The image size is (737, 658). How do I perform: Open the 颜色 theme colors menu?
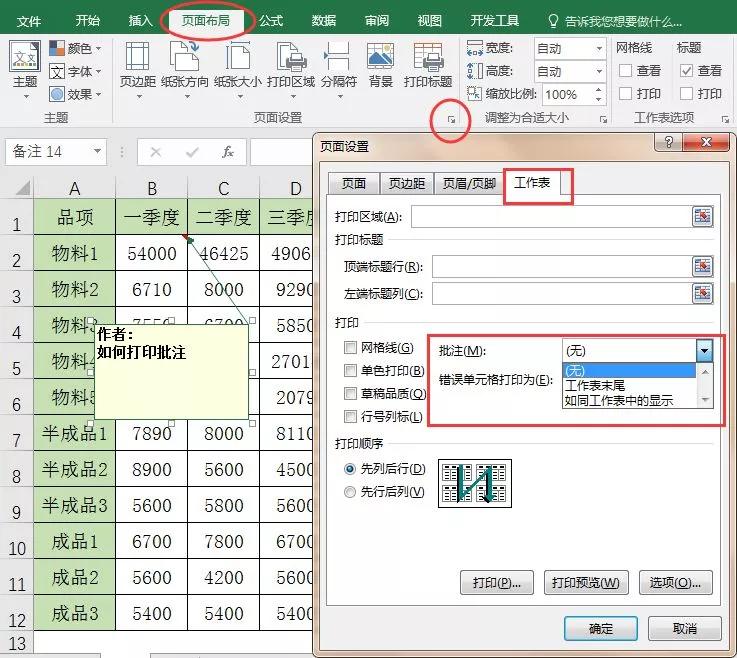pos(75,48)
